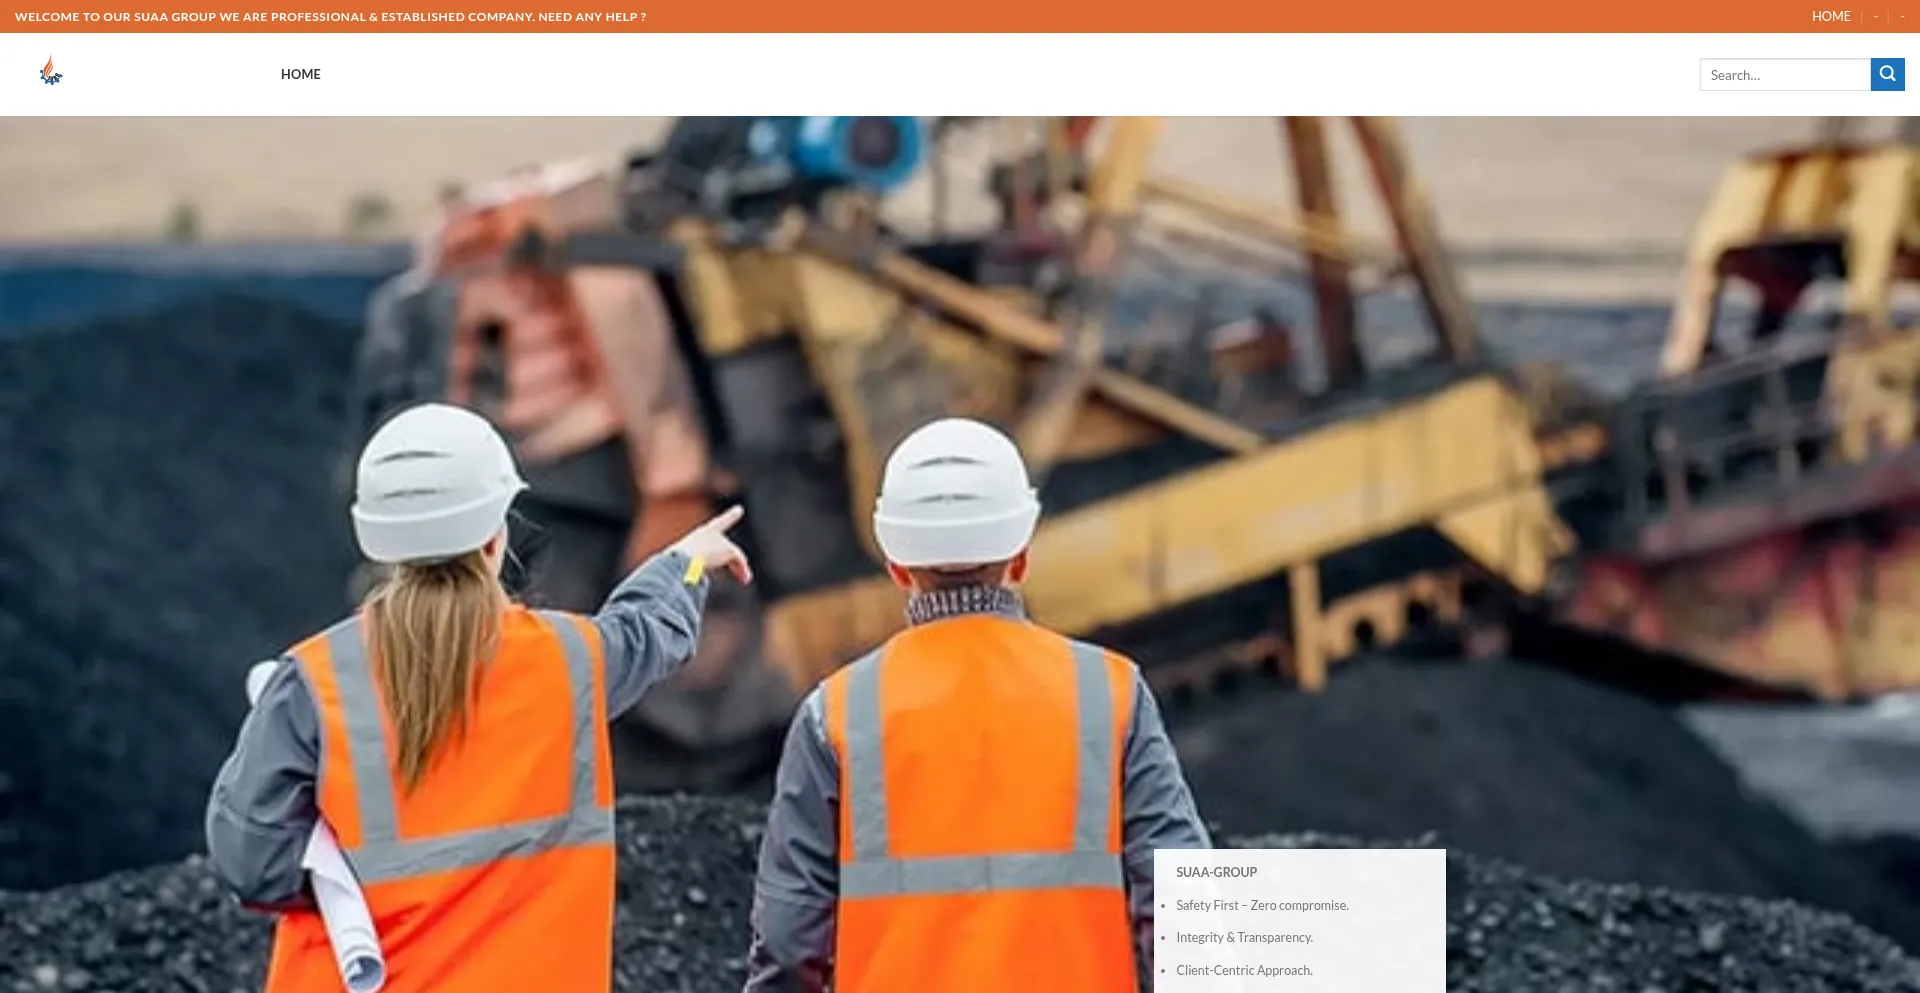Click the bullet beside Safety First item
The image size is (1920, 993).
[x=1163, y=906]
